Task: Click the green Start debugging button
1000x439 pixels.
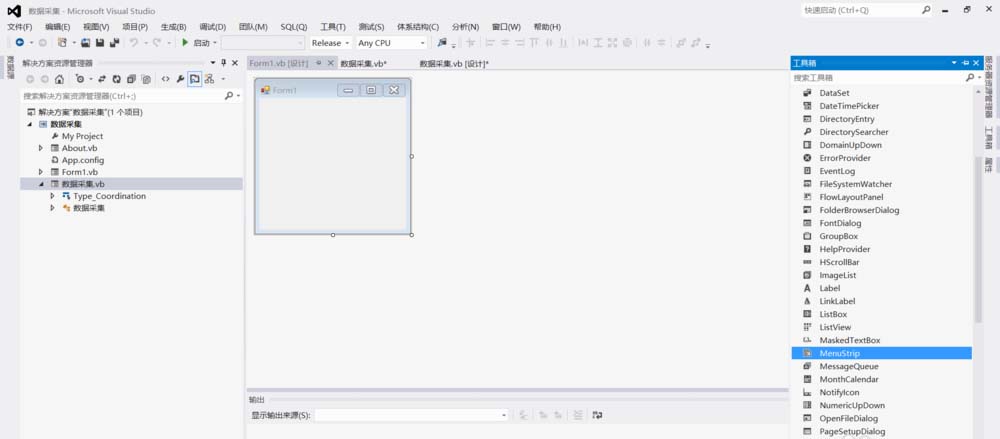Action: coord(185,43)
